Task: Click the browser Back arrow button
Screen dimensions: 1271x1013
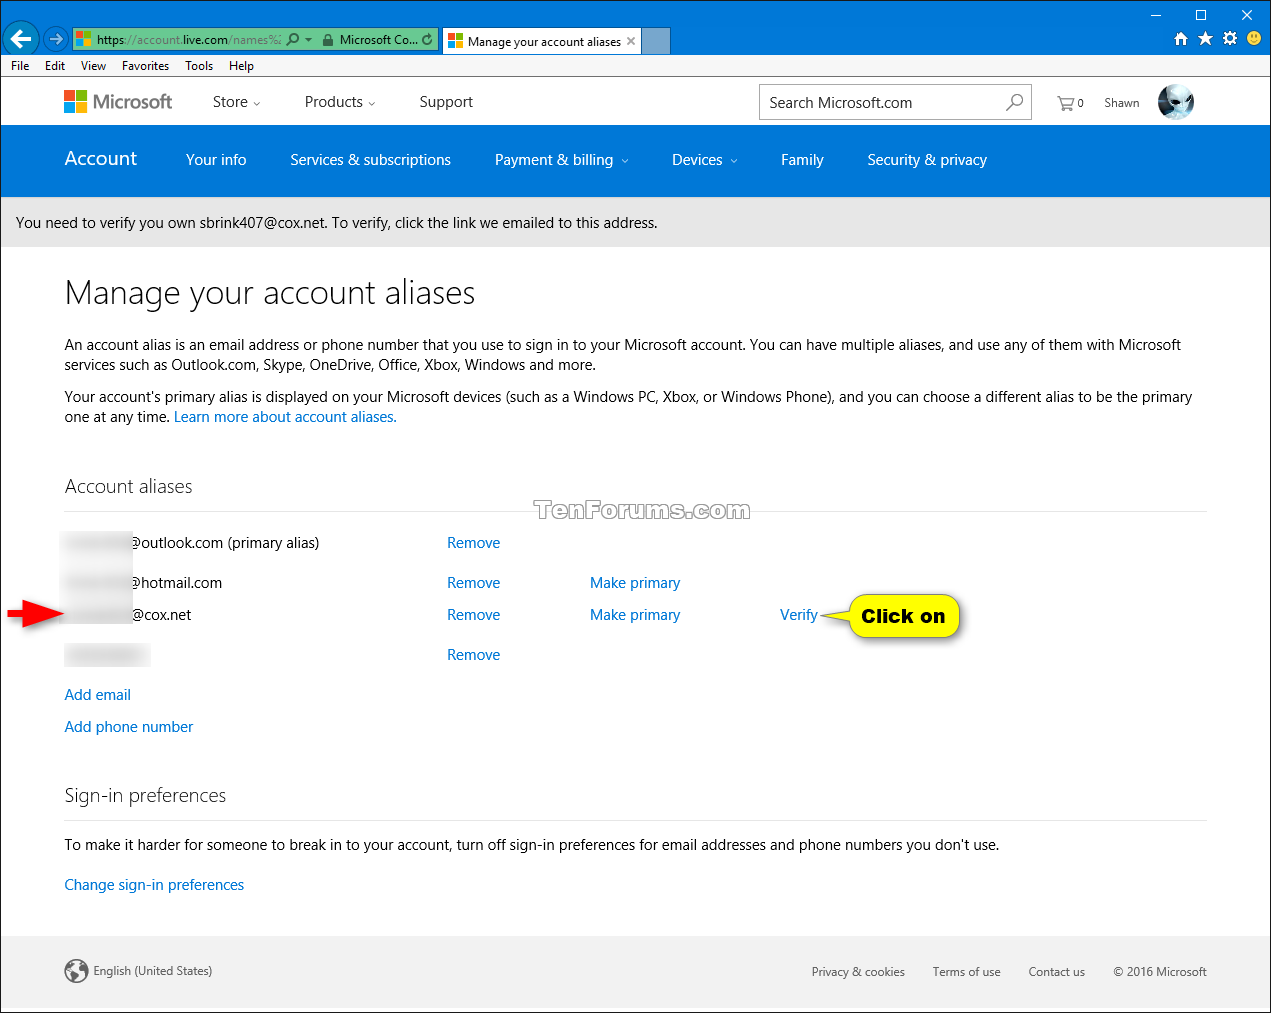Action: click(x=21, y=39)
